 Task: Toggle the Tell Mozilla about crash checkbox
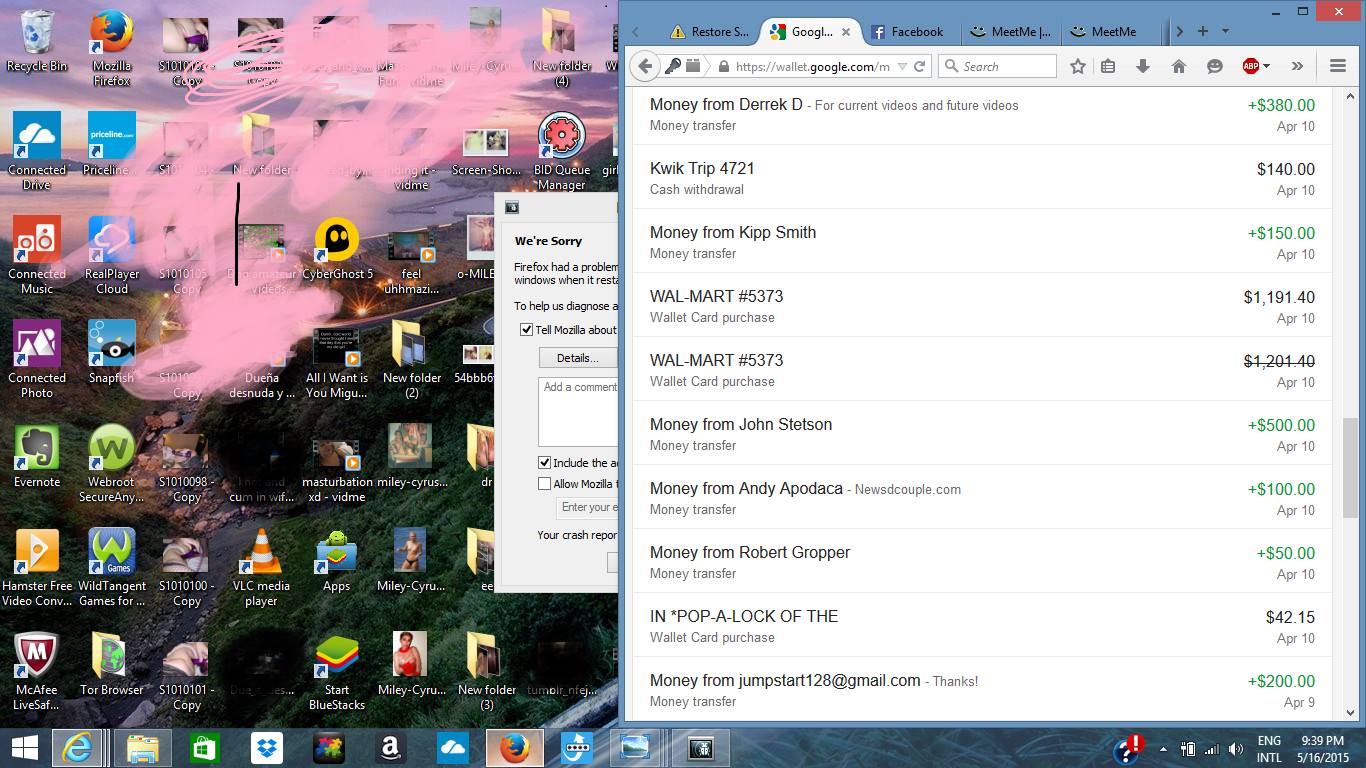[x=527, y=330]
